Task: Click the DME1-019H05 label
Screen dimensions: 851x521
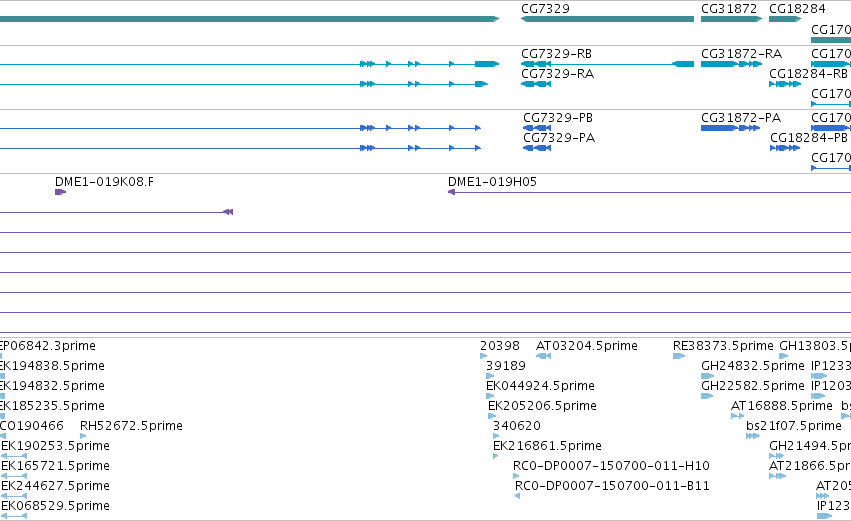Action: pos(492,182)
